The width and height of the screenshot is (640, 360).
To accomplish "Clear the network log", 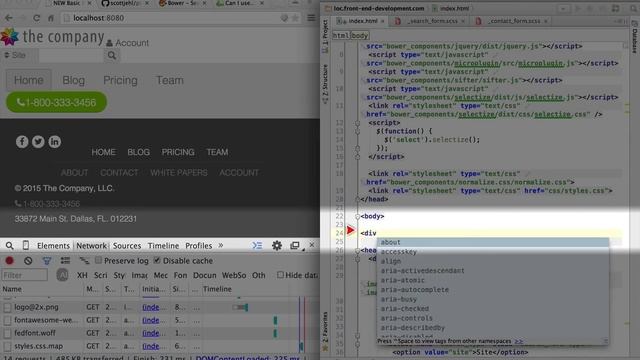I will pyautogui.click(x=28, y=260).
